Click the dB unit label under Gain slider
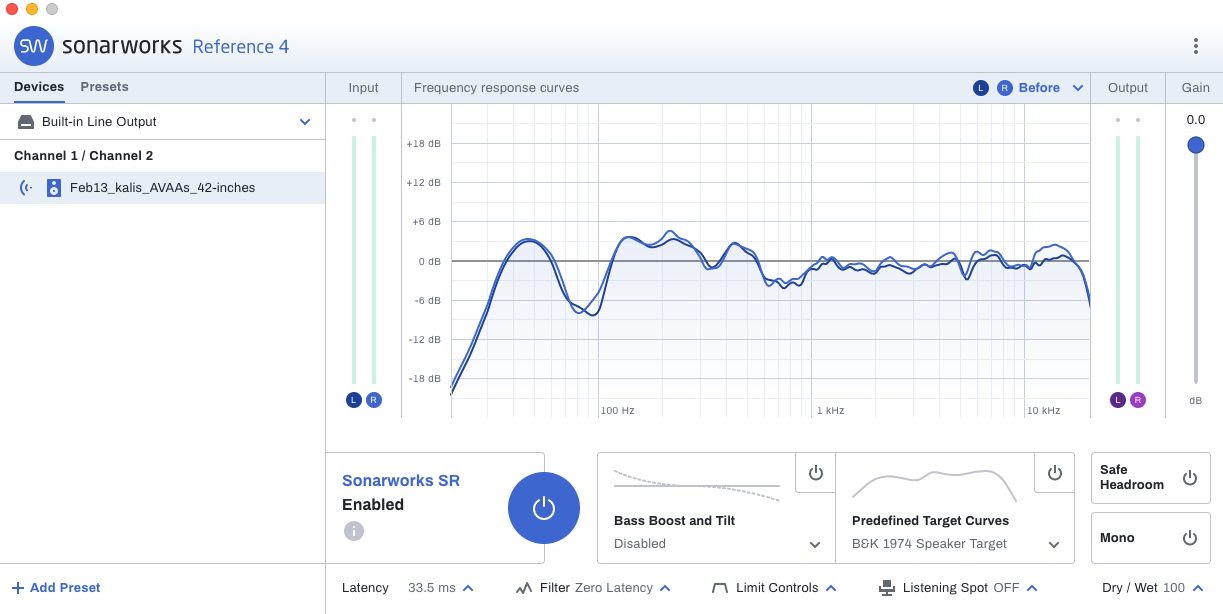 [x=1196, y=401]
